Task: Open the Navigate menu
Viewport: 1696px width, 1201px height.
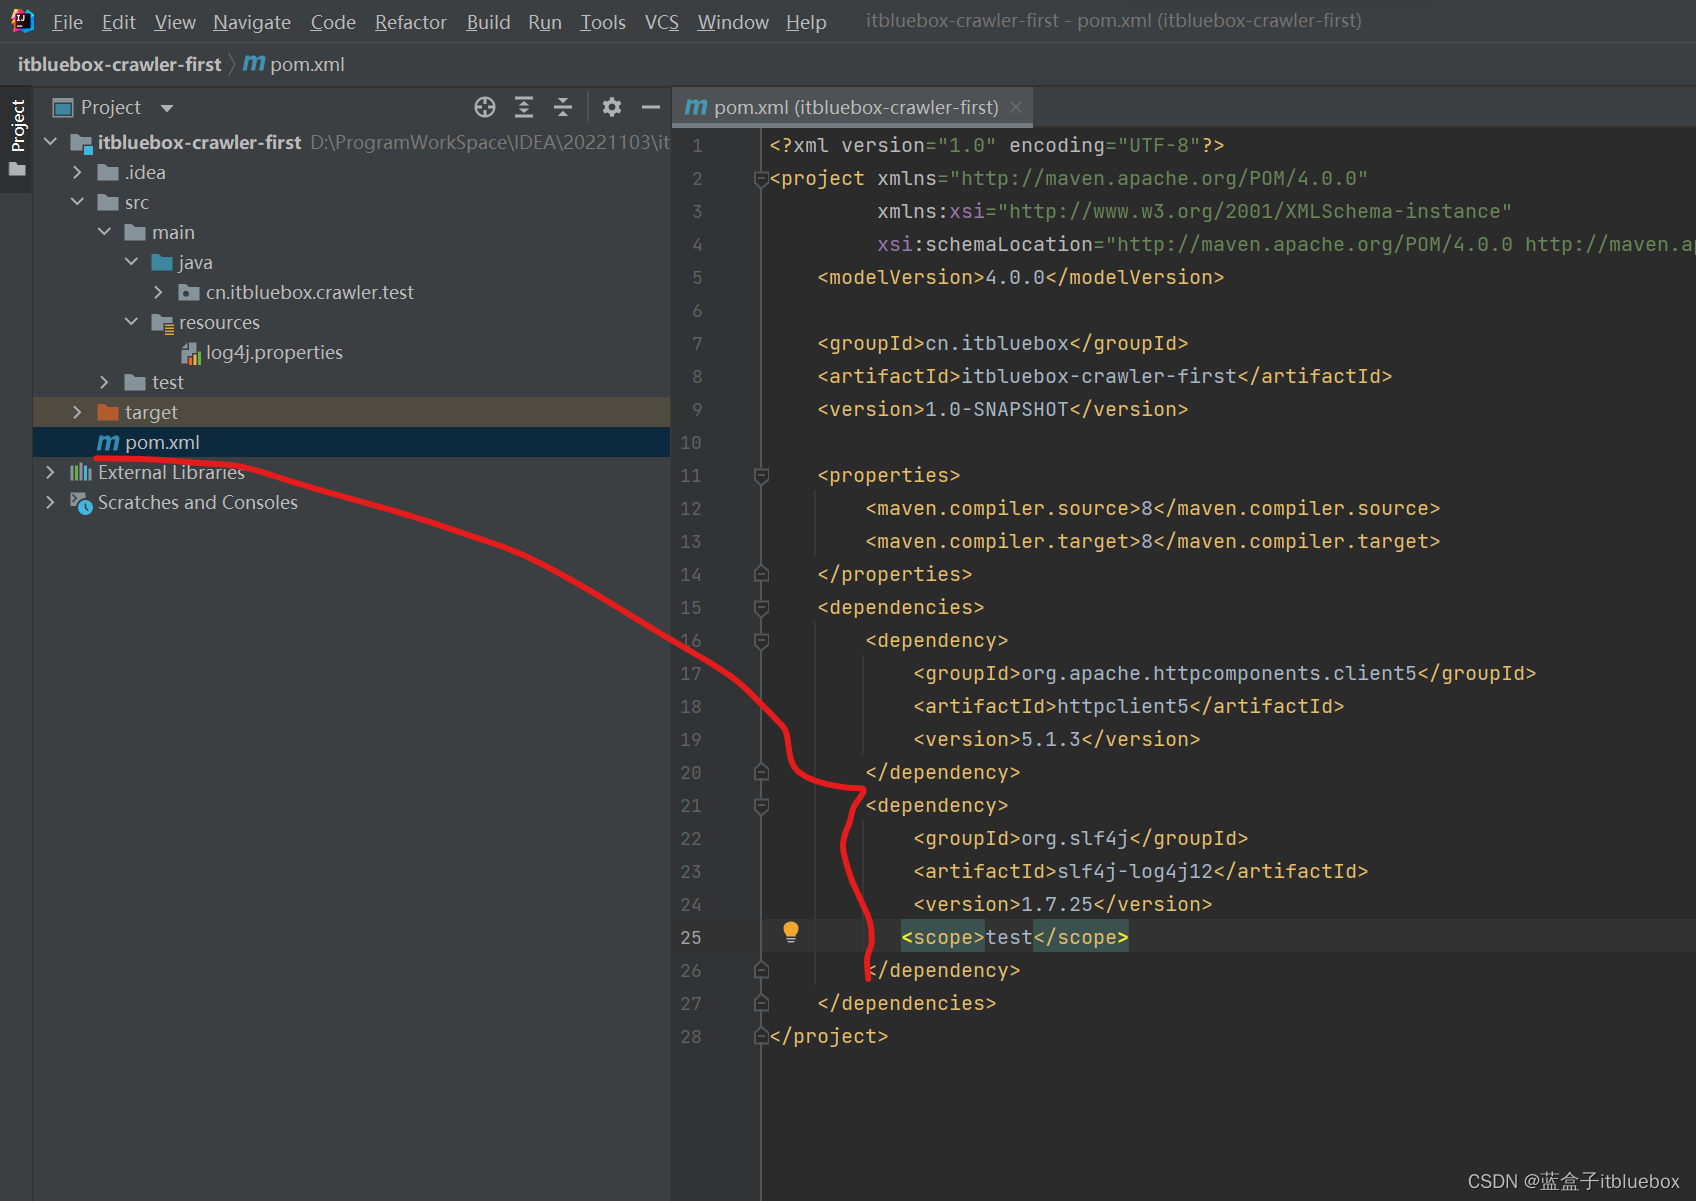Action: click(x=252, y=22)
